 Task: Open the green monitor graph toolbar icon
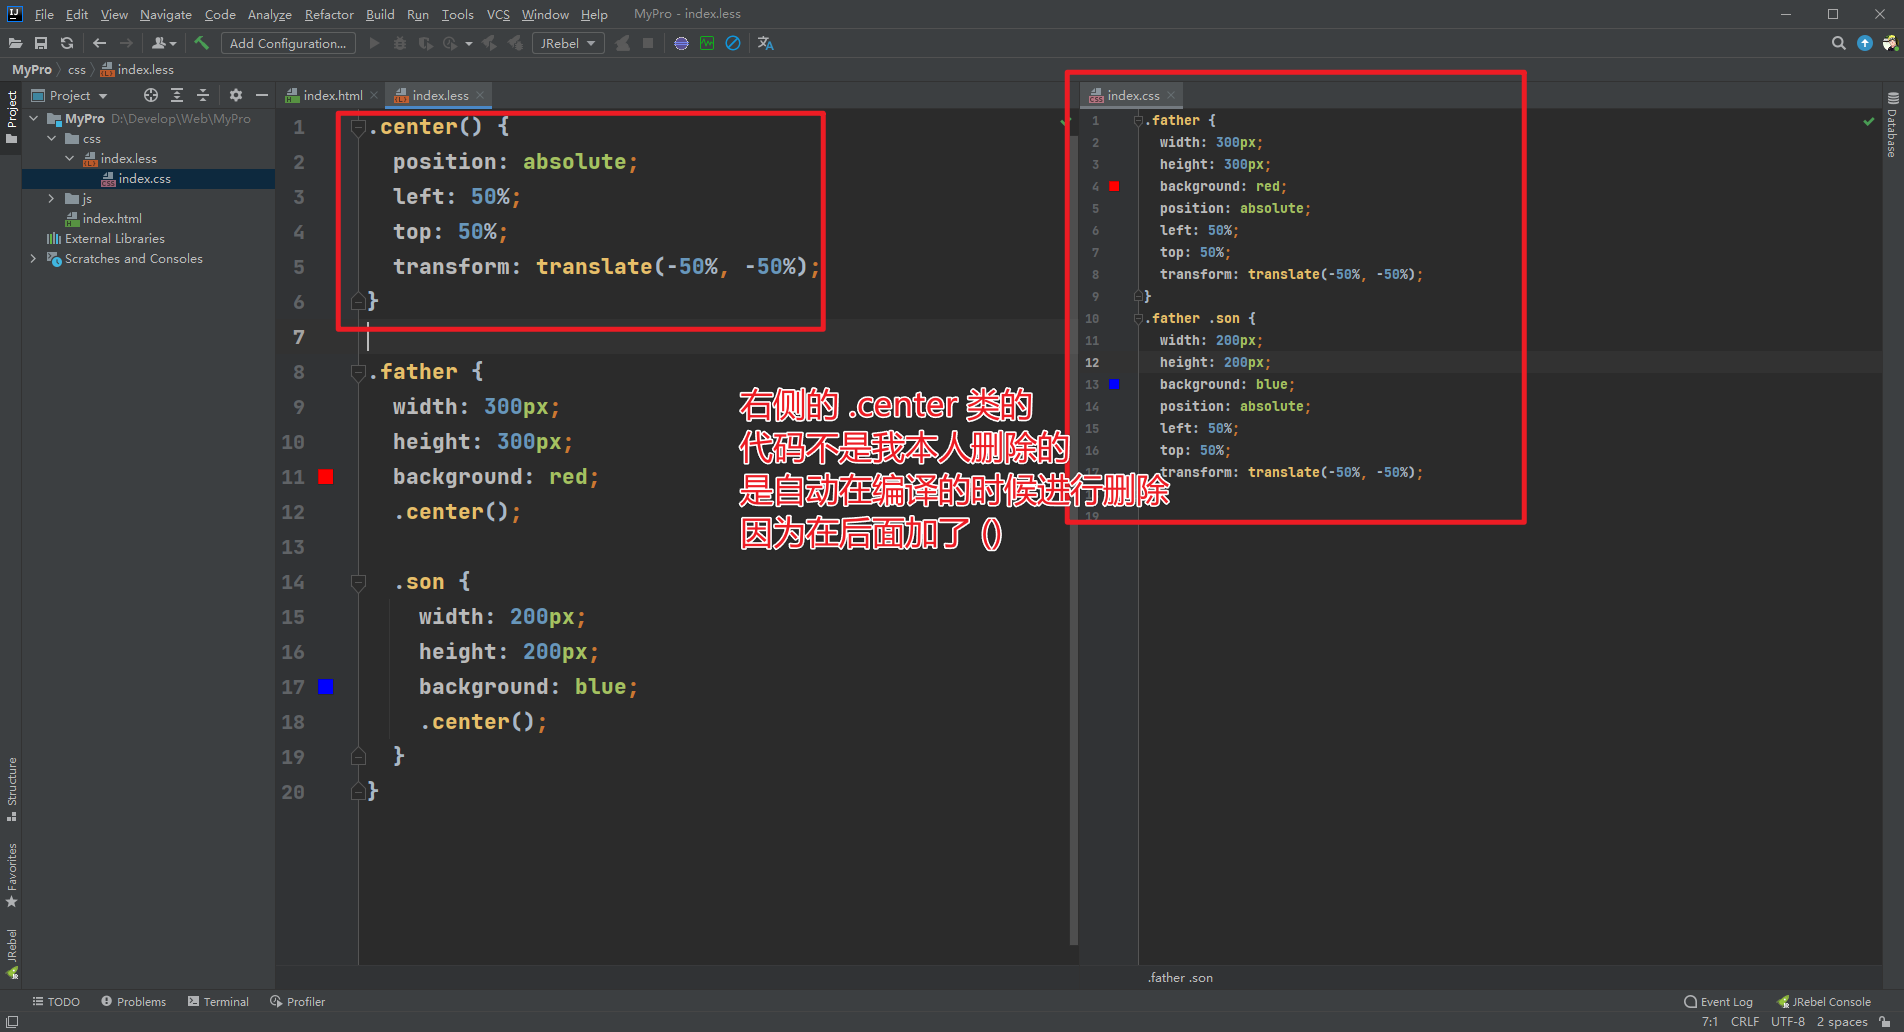707,43
